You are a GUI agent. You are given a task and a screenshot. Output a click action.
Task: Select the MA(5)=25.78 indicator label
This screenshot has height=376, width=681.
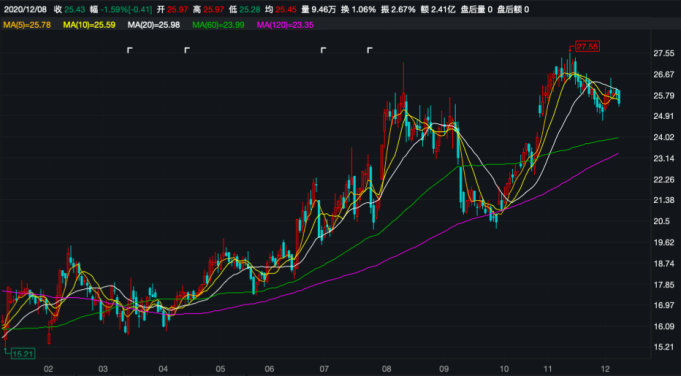(x=27, y=25)
